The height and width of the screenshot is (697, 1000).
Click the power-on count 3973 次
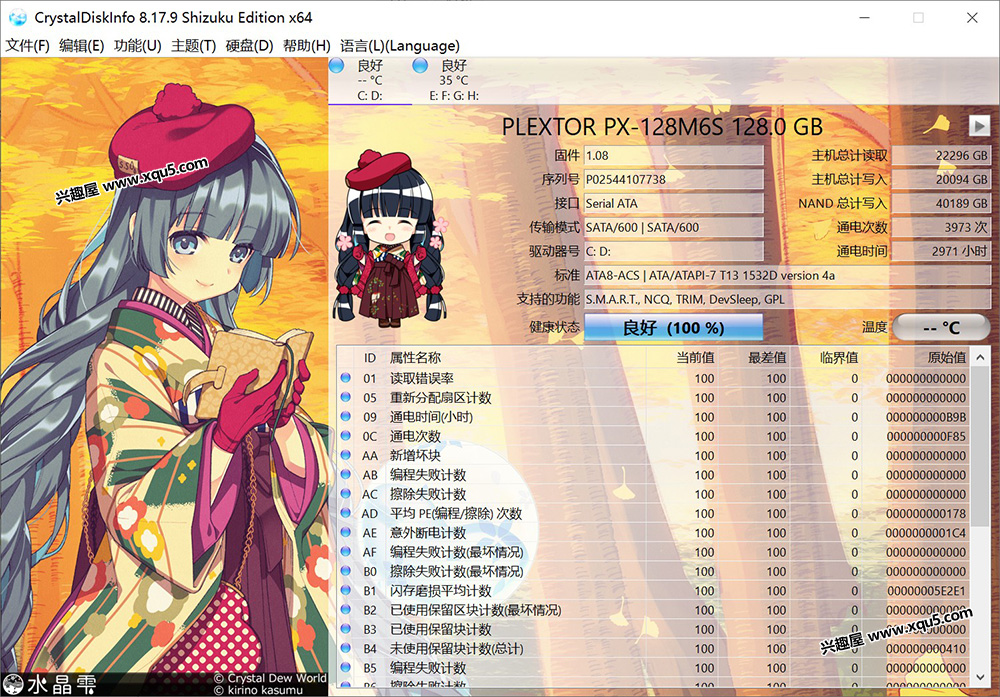point(941,227)
